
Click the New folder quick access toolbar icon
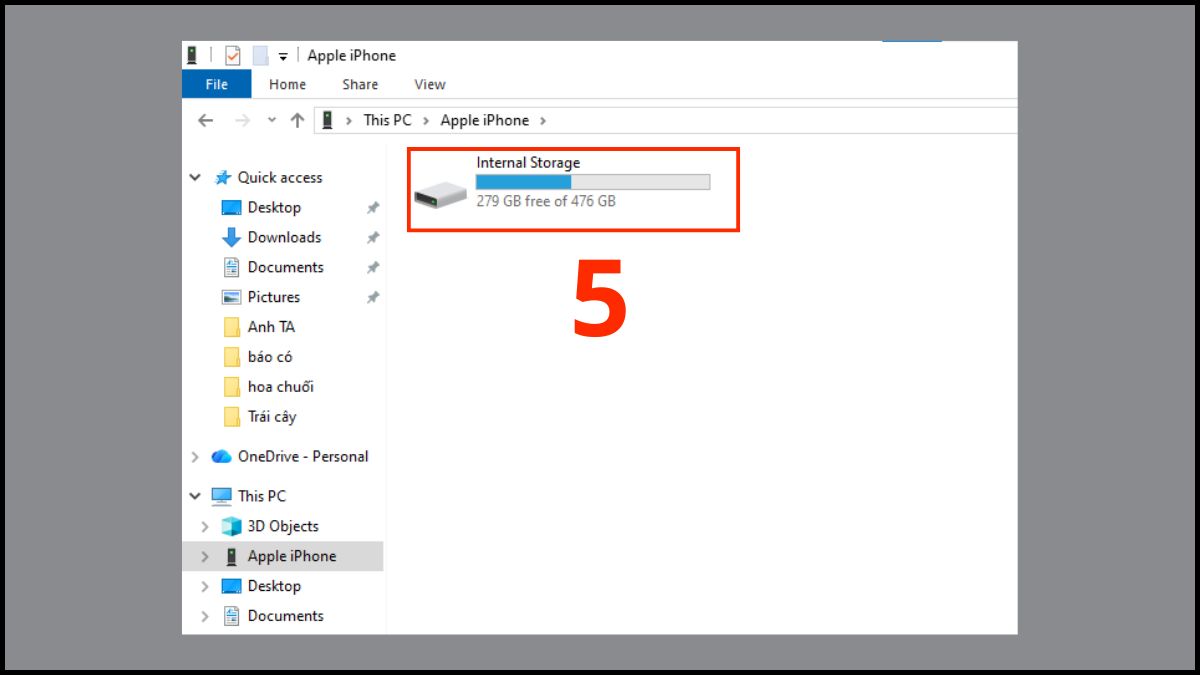click(260, 56)
